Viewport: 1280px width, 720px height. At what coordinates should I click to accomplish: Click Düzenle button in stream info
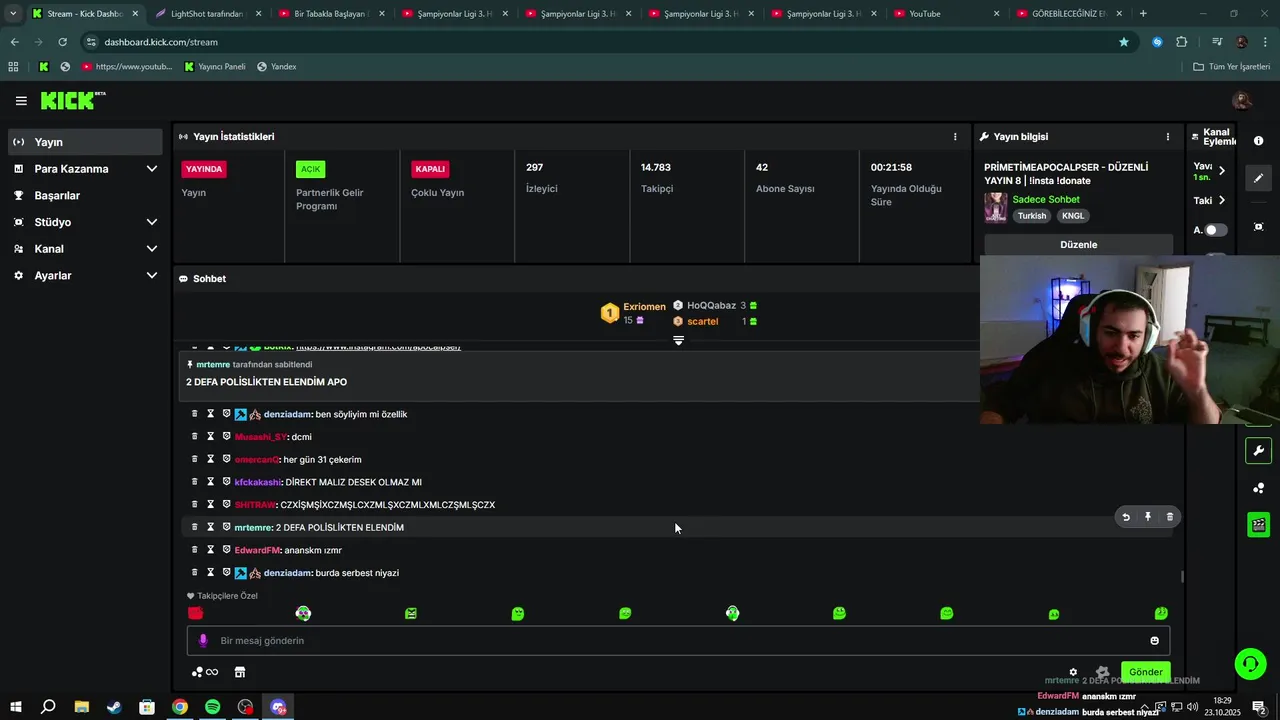[1078, 245]
